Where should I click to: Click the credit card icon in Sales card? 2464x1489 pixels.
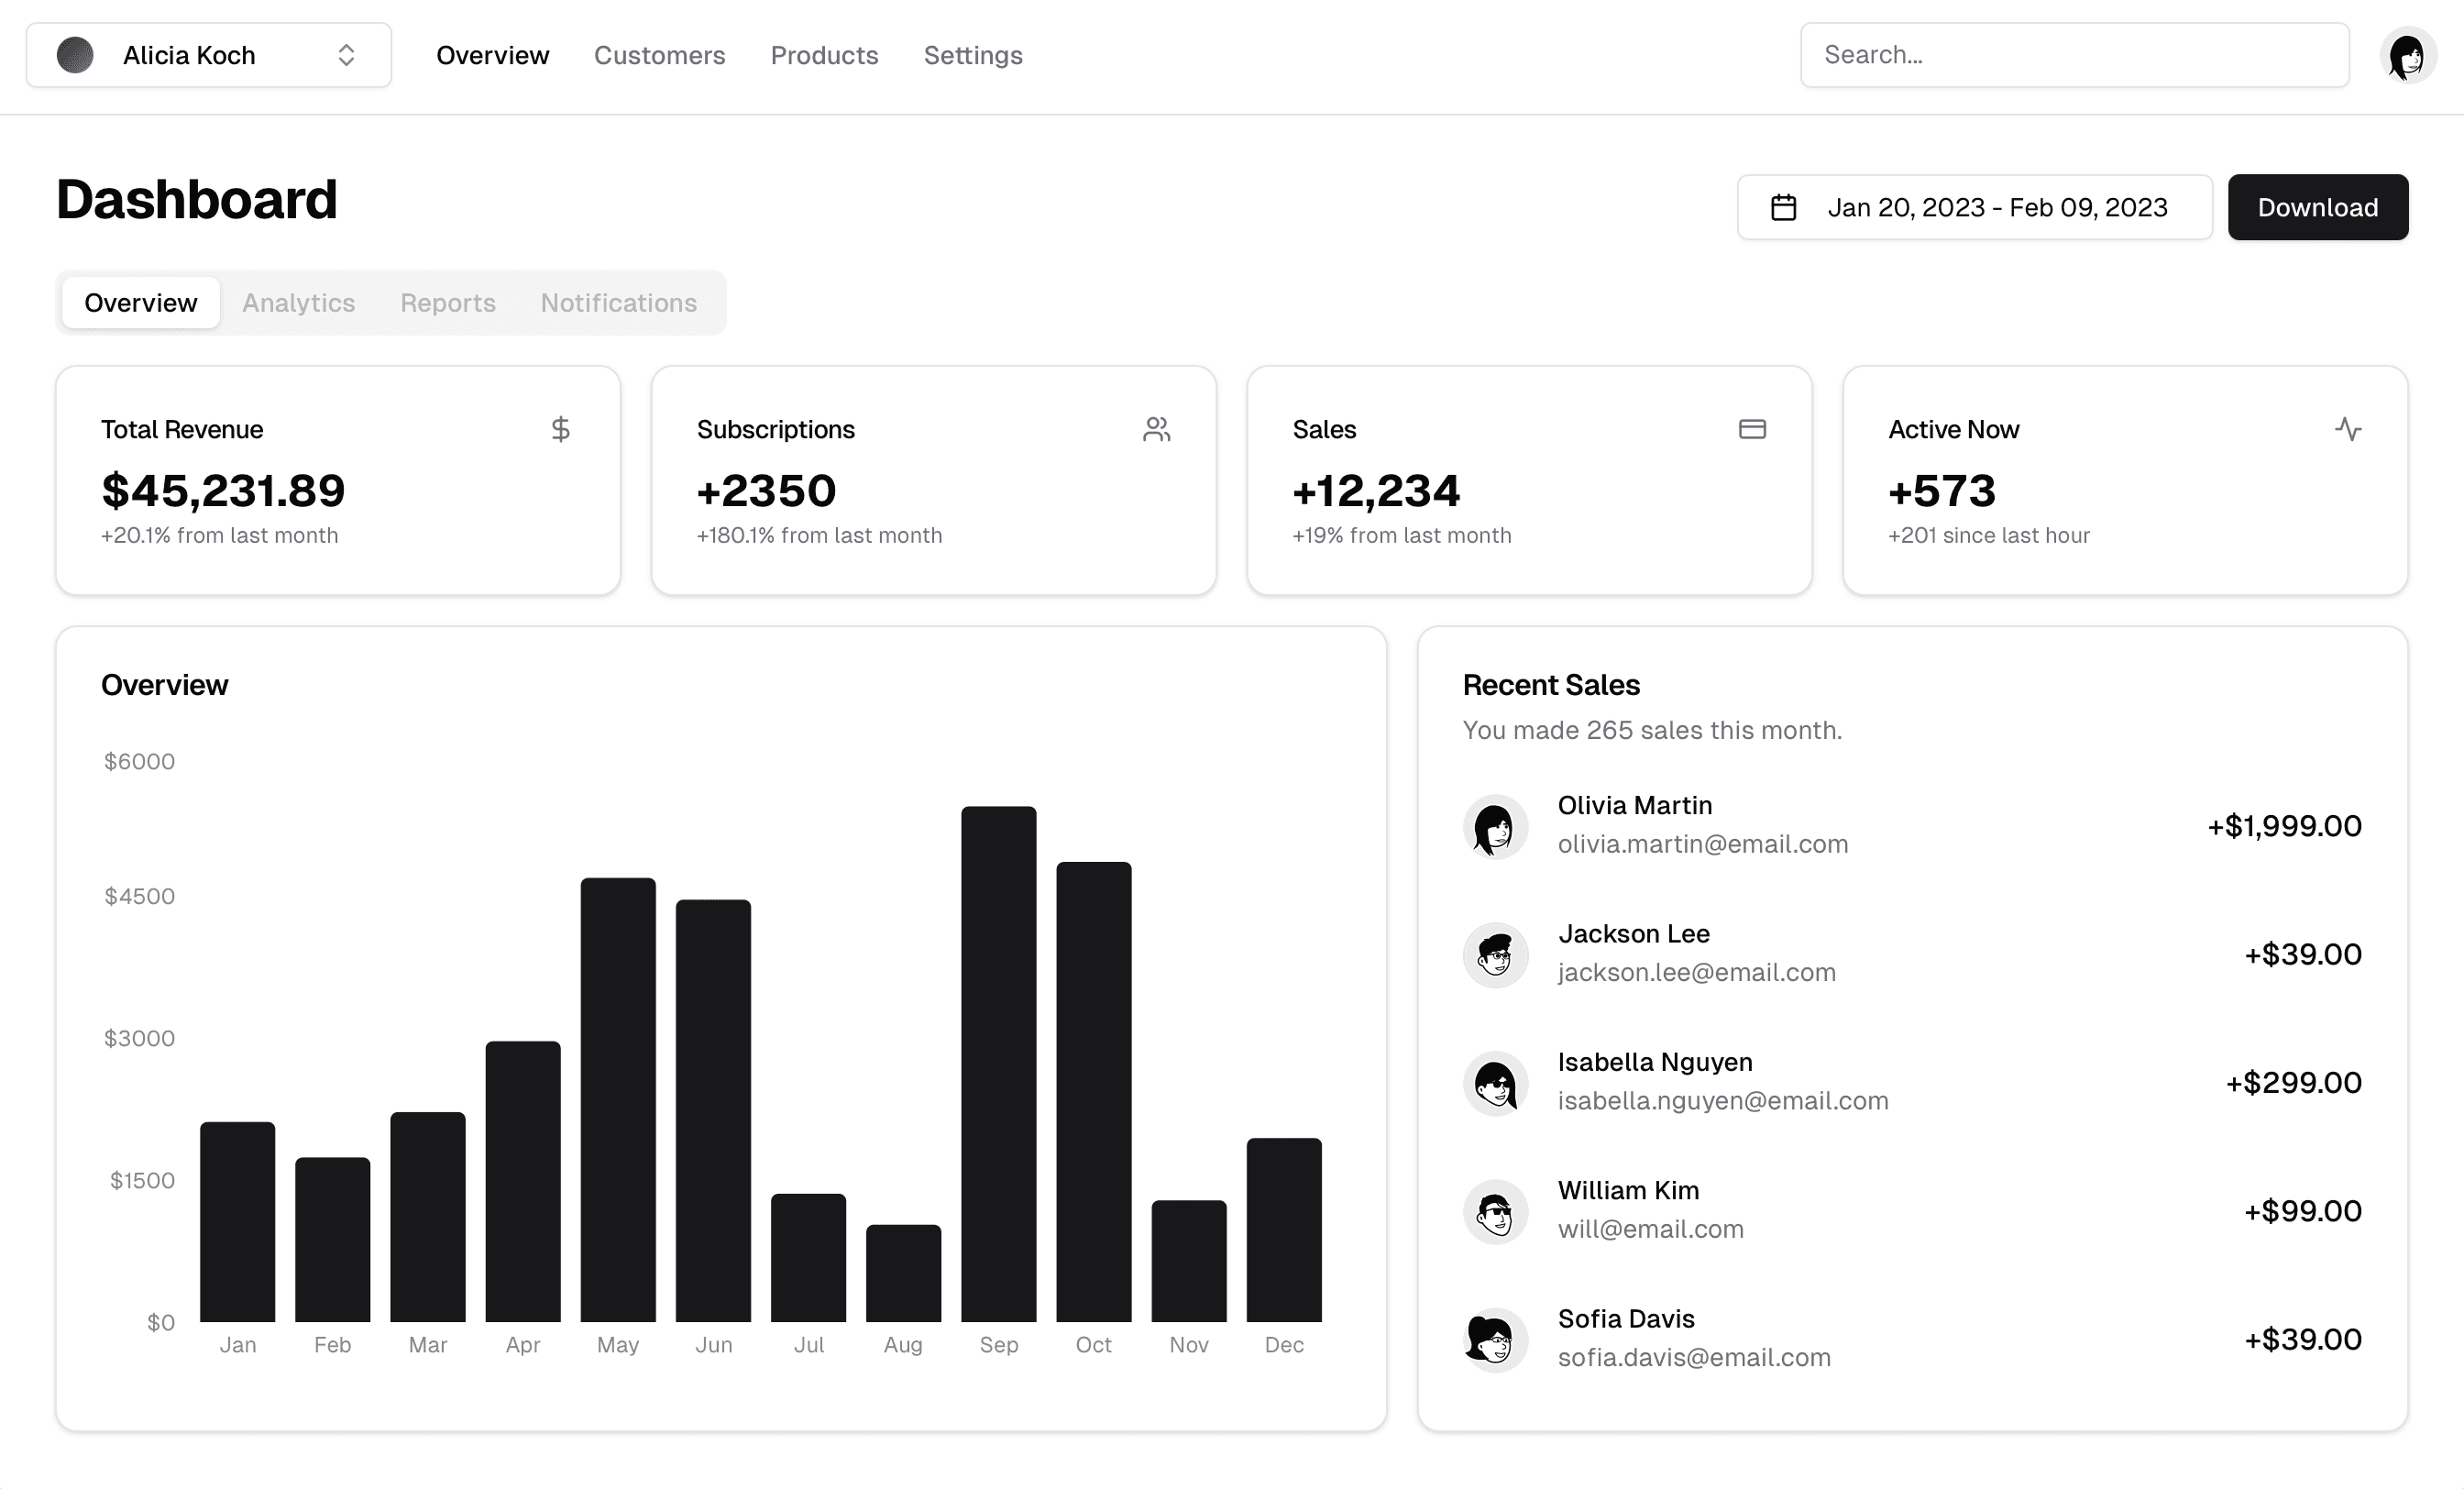click(1752, 429)
